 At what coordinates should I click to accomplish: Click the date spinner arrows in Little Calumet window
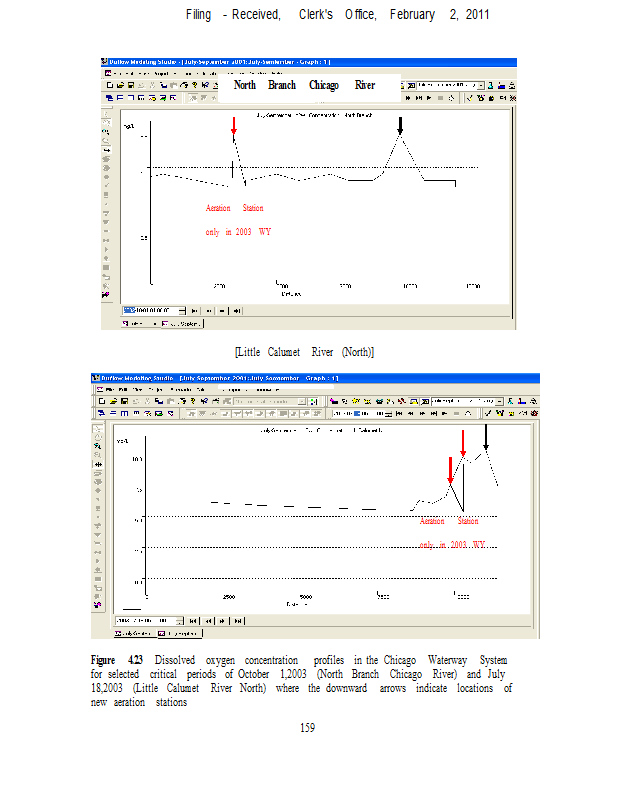point(180,620)
